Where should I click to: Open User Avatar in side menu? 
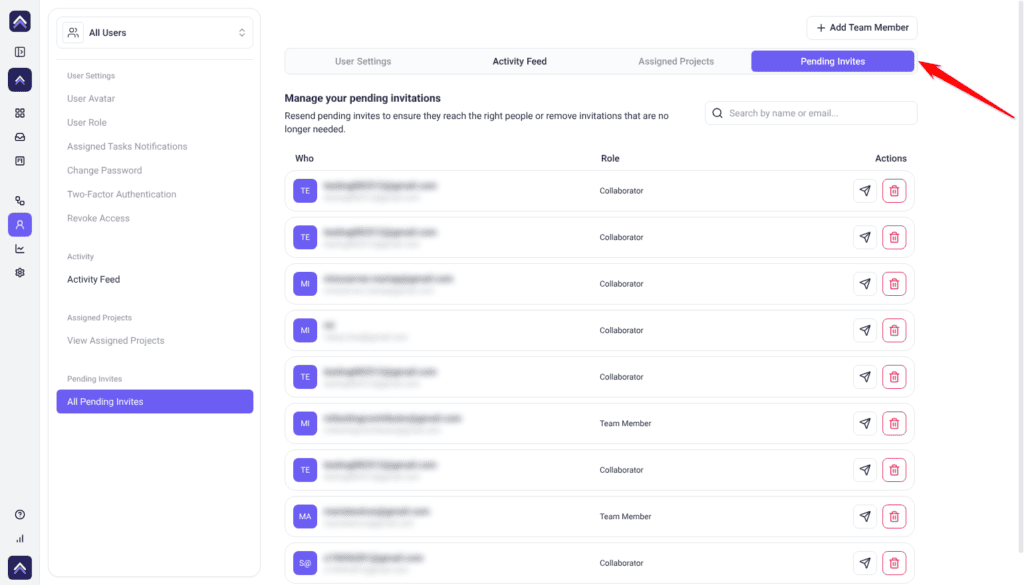coord(91,99)
